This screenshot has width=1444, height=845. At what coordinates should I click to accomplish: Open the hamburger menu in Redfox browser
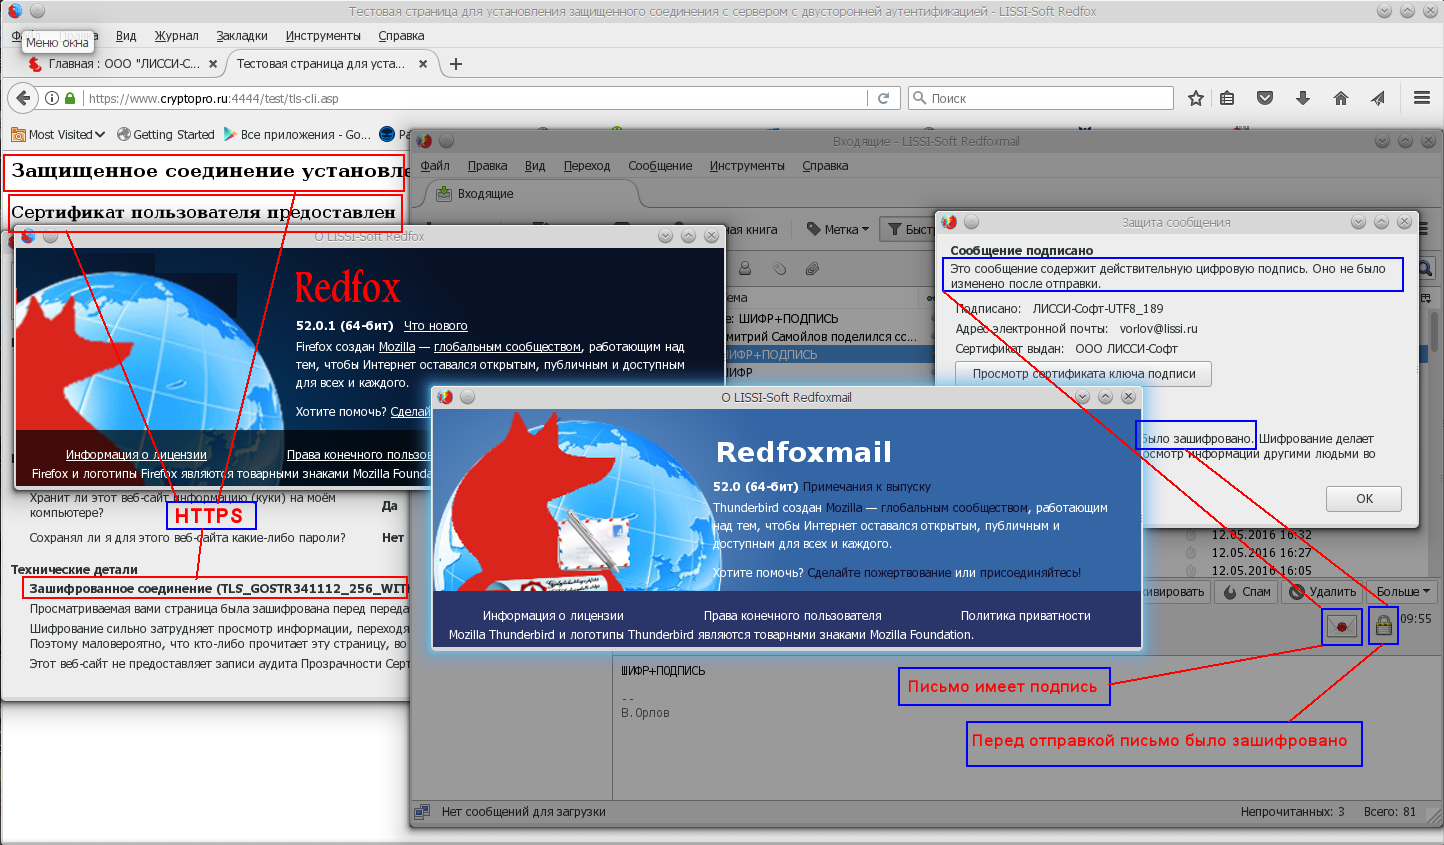(1421, 98)
